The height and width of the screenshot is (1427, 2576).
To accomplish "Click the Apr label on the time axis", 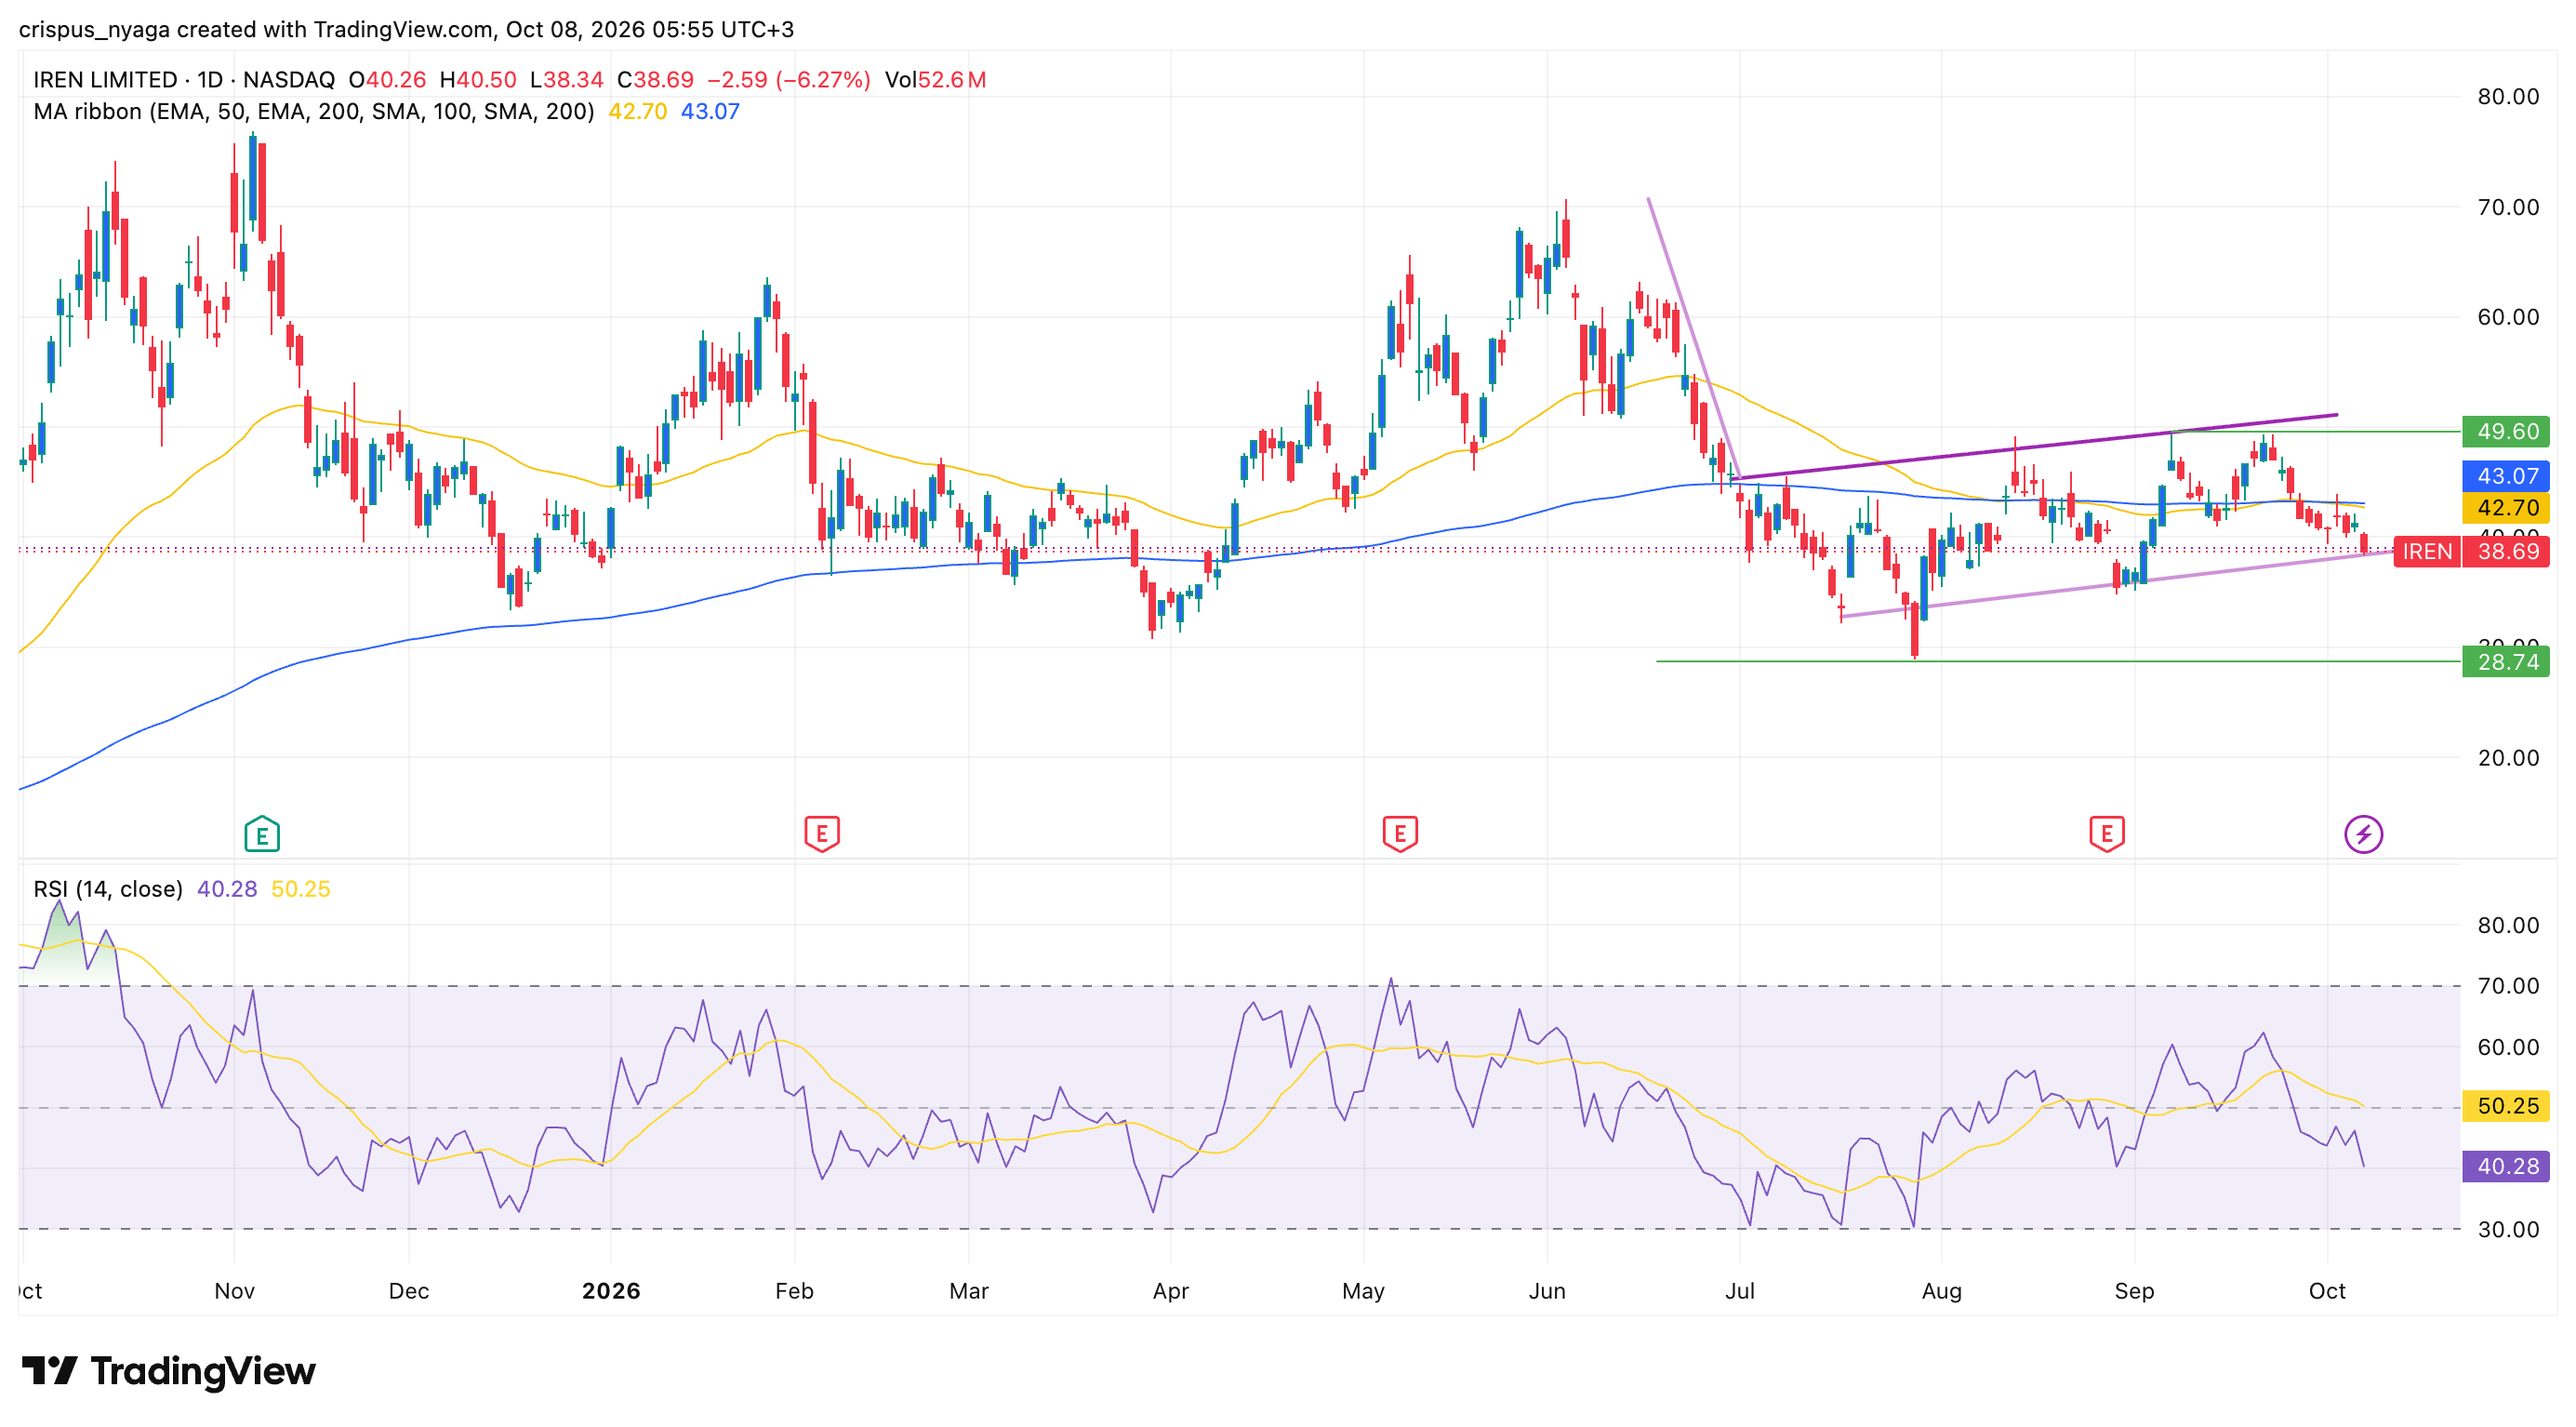I will point(1170,1290).
